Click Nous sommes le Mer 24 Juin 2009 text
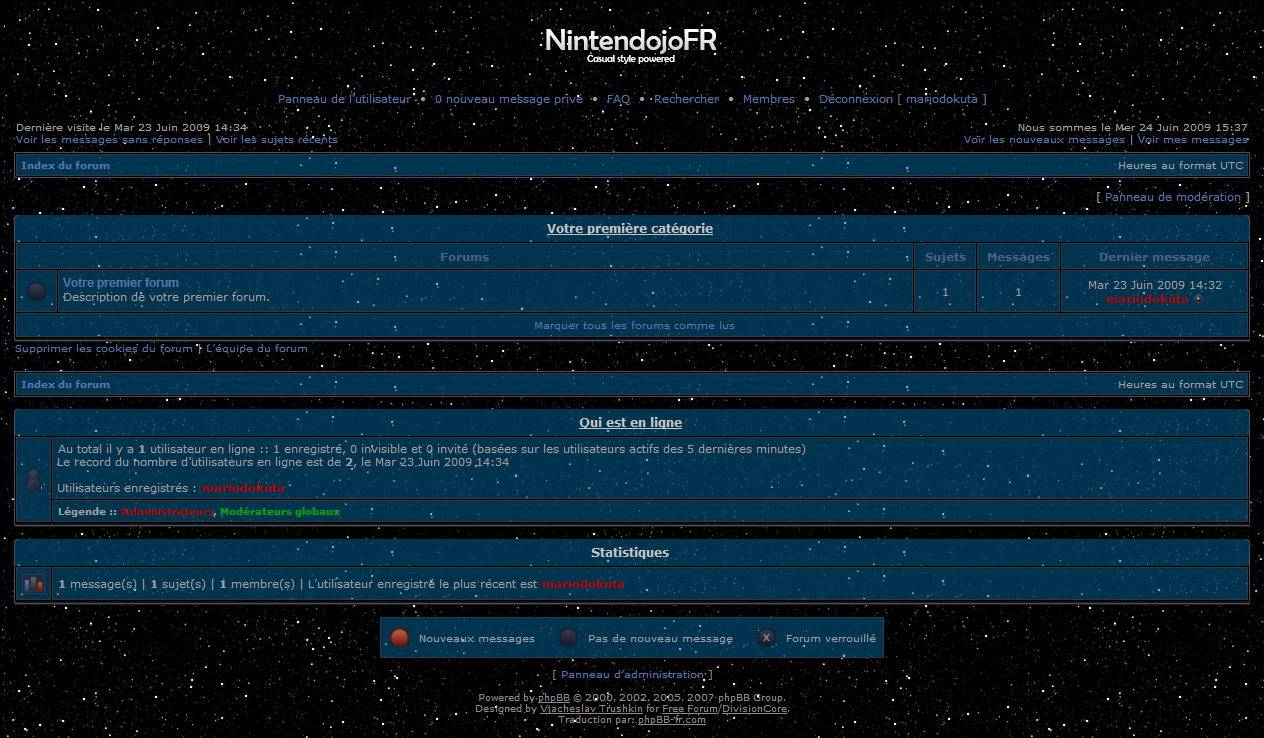The image size is (1264, 738). click(1133, 128)
